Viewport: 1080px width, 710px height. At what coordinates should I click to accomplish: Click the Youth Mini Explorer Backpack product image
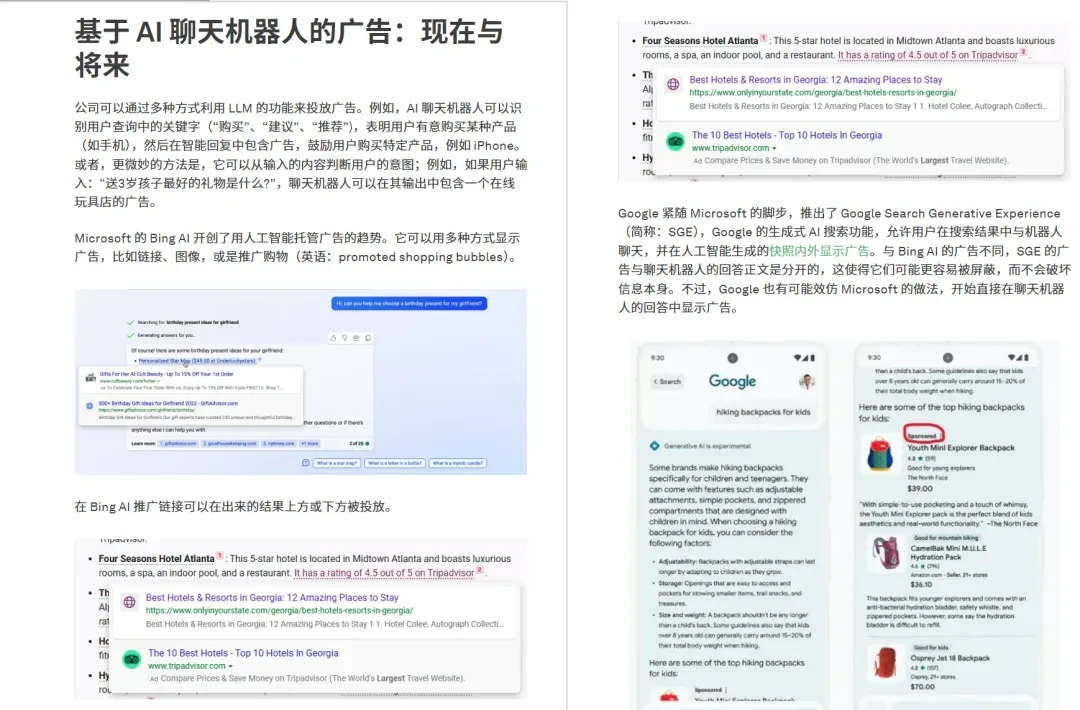point(880,455)
